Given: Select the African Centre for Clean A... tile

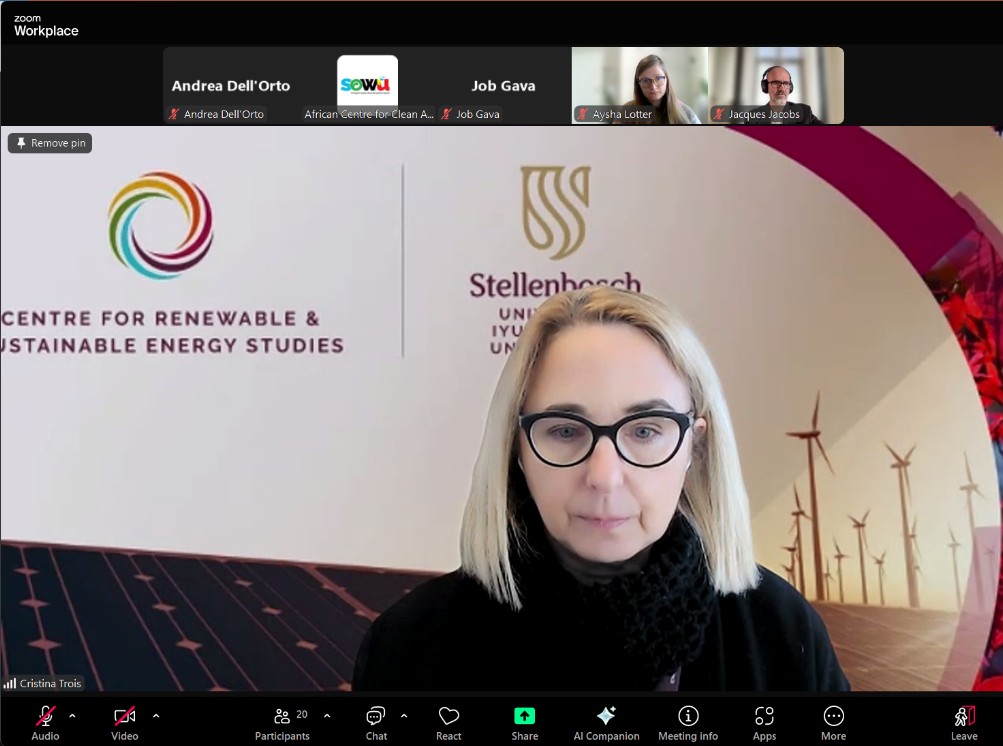Looking at the screenshot, I should tap(368, 85).
